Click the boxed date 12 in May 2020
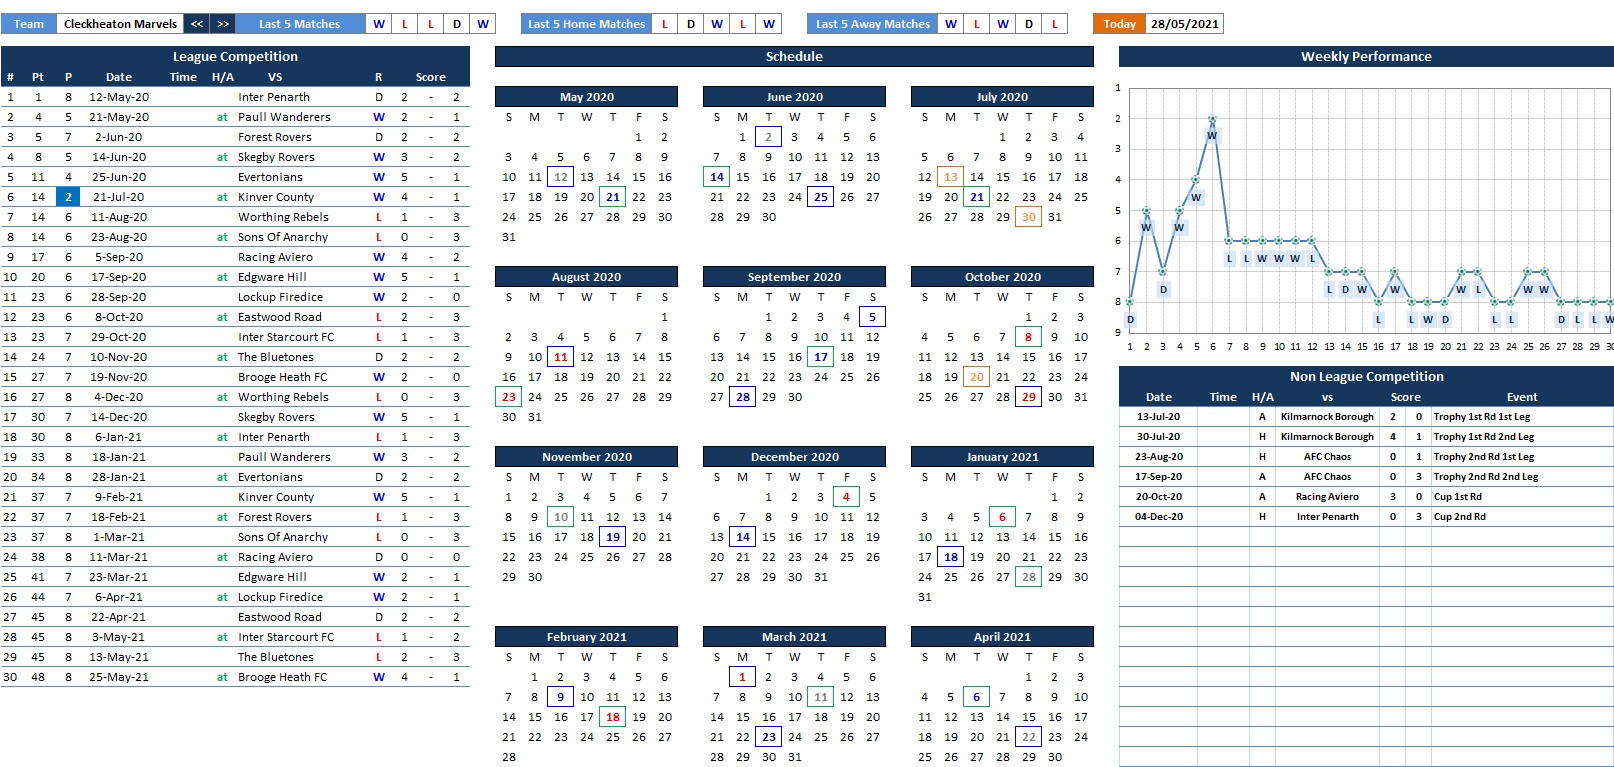This screenshot has height=767, width=1614. coord(561,177)
